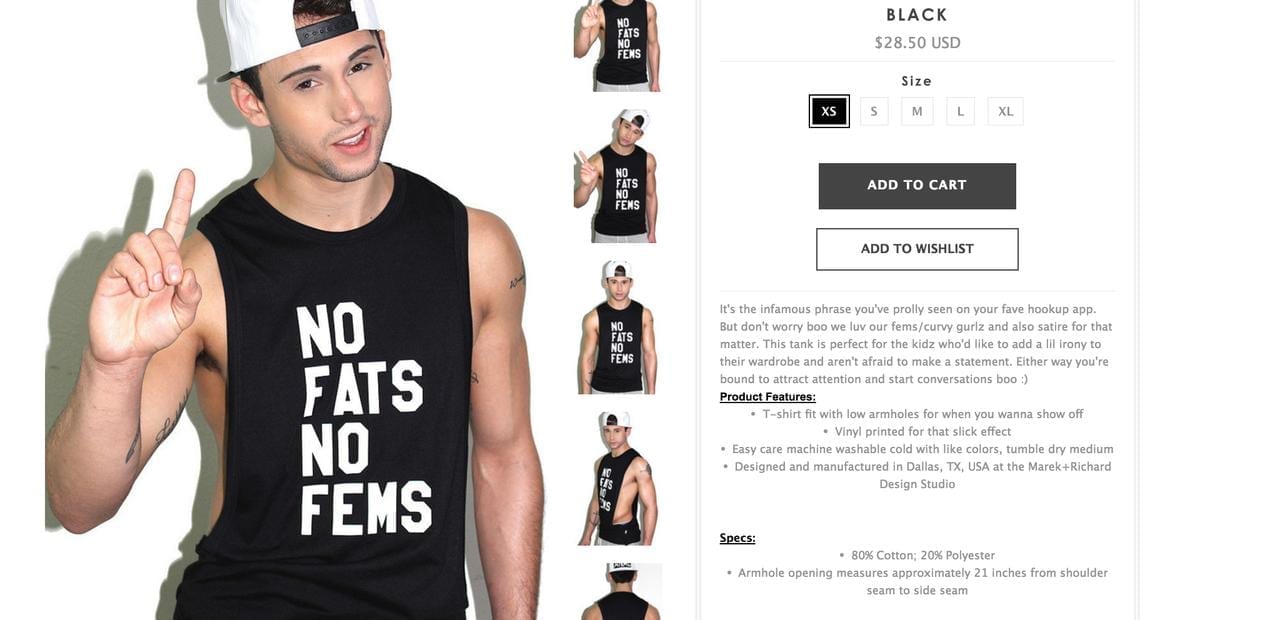
Task: Show the front-facing arms-down thumbnail
Action: tap(617, 327)
